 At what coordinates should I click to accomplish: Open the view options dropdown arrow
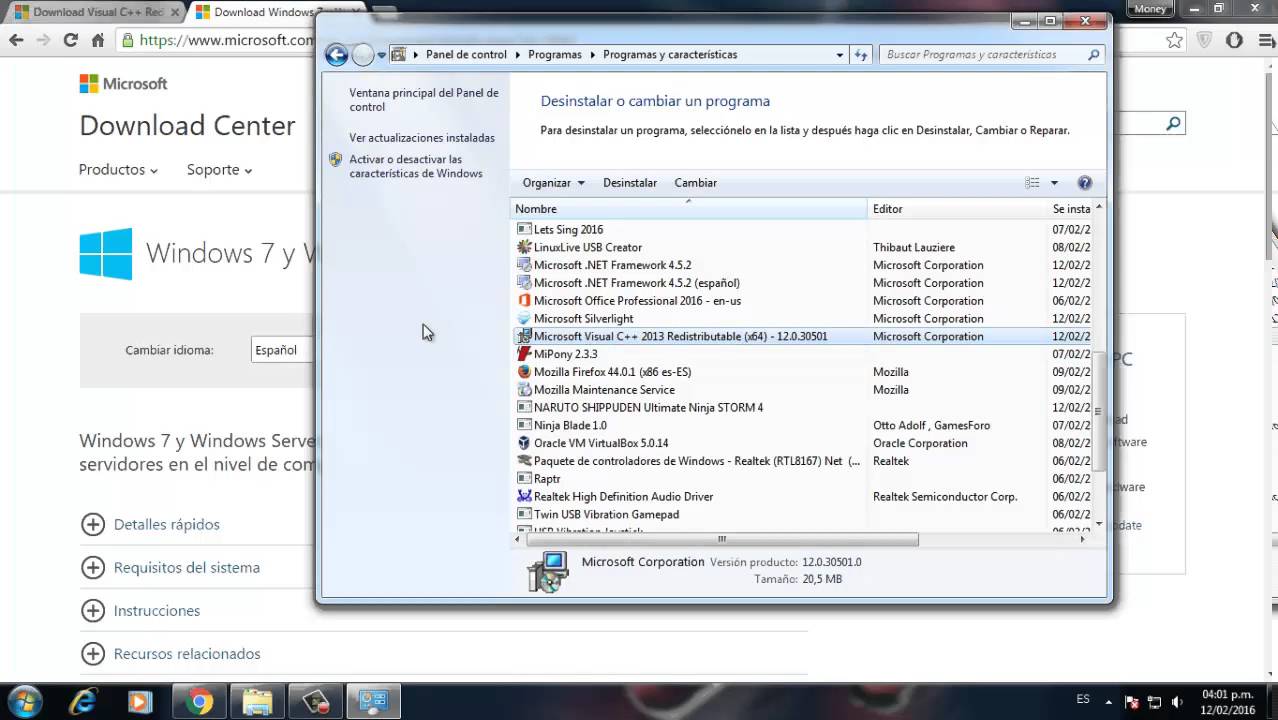[1054, 183]
